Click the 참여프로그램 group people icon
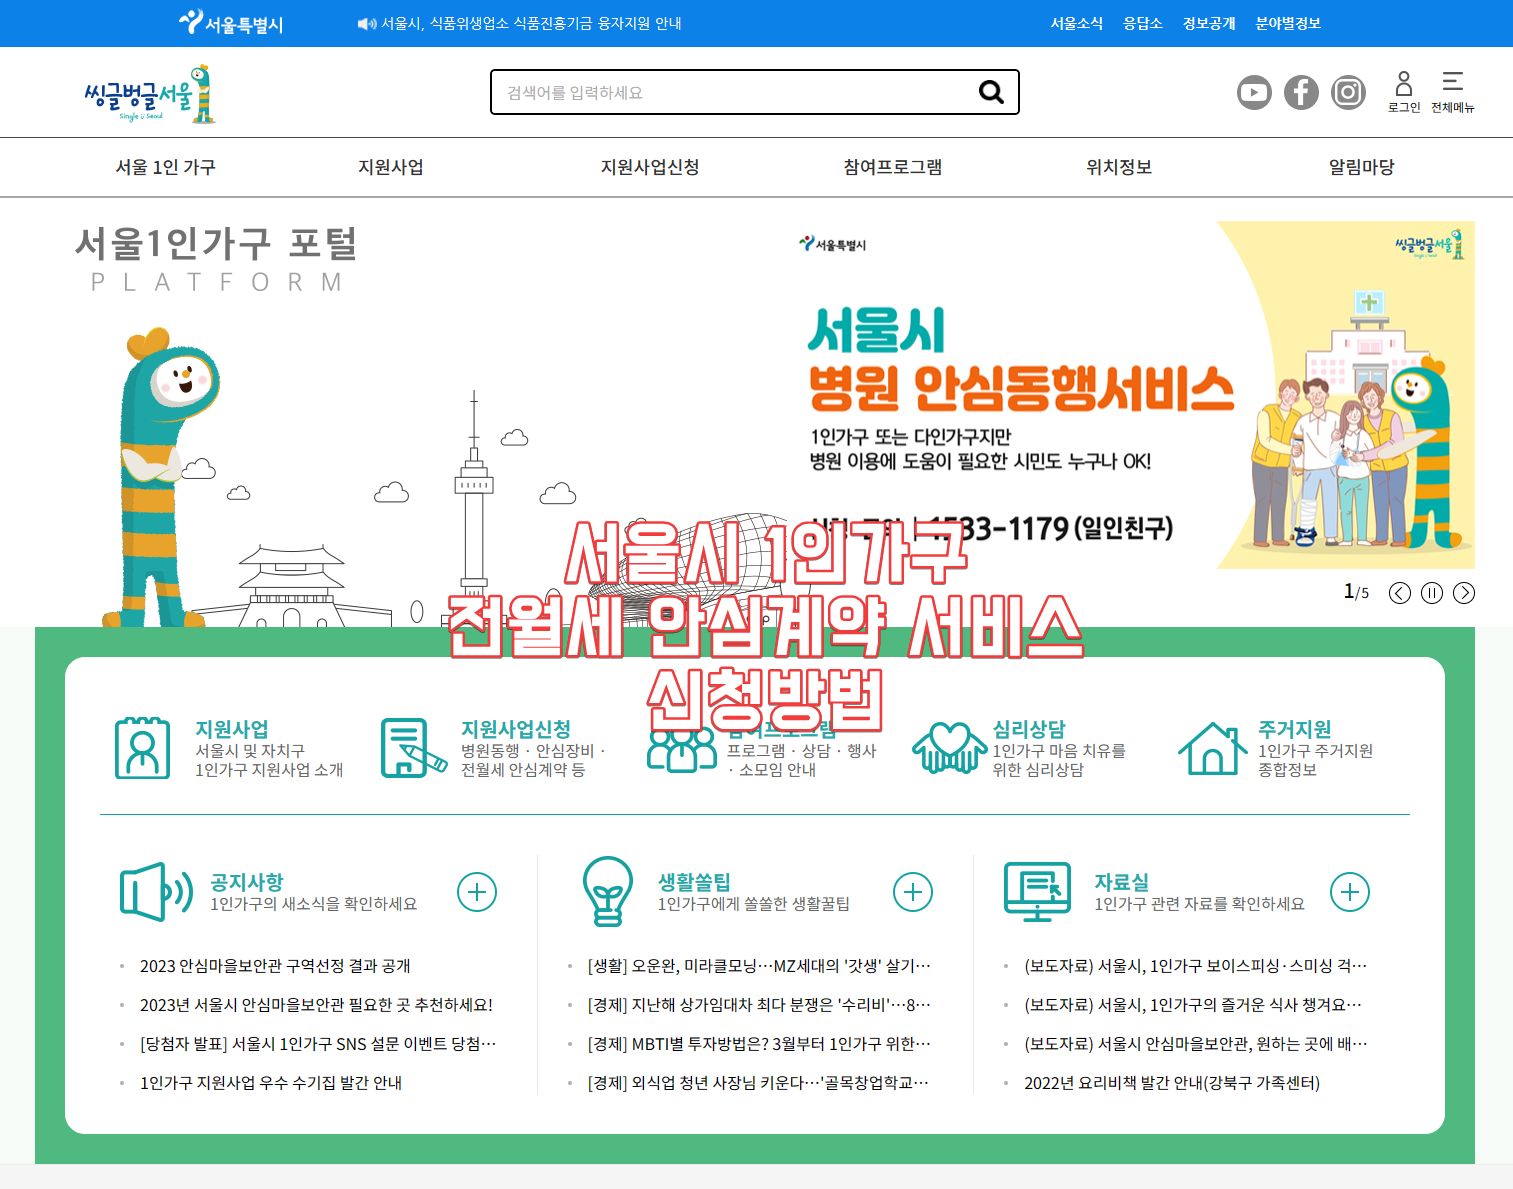Viewport: 1513px width, 1189px height. [x=682, y=750]
